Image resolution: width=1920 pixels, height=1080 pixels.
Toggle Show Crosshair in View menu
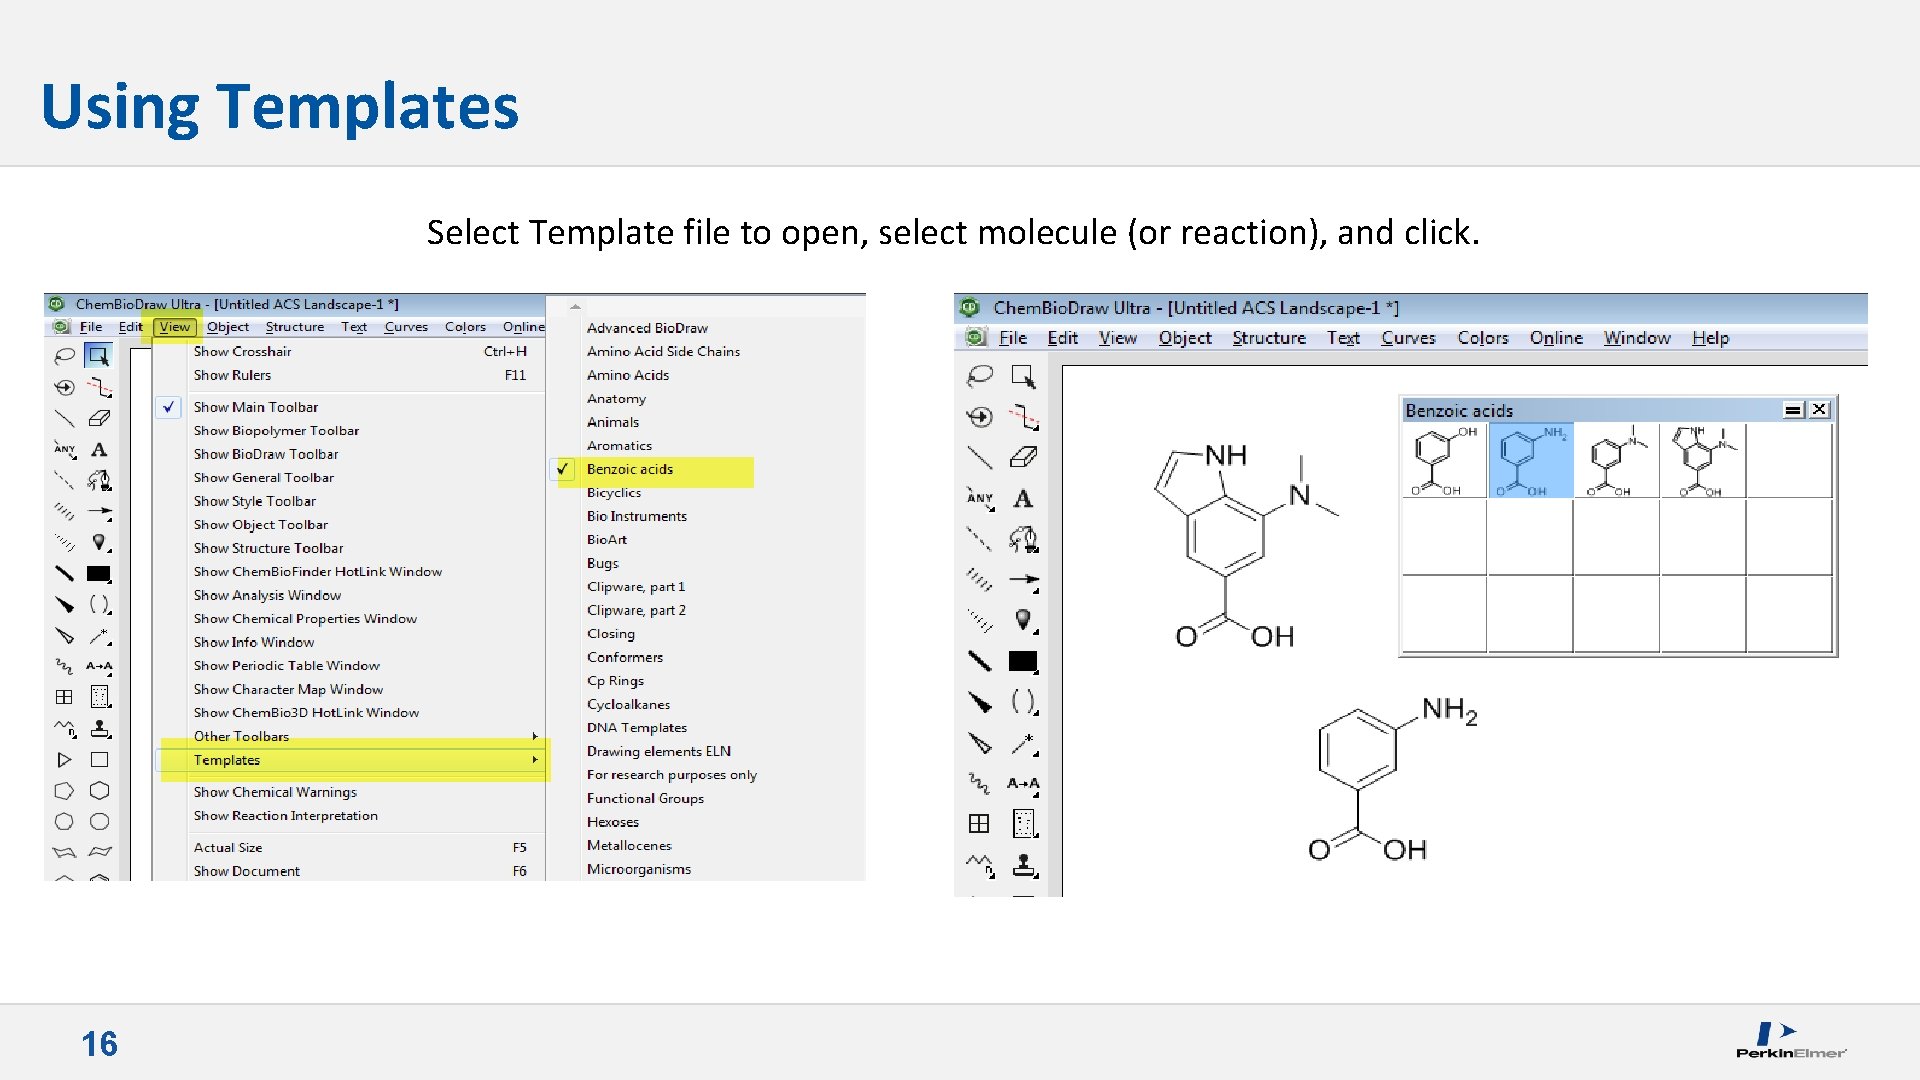click(350, 352)
